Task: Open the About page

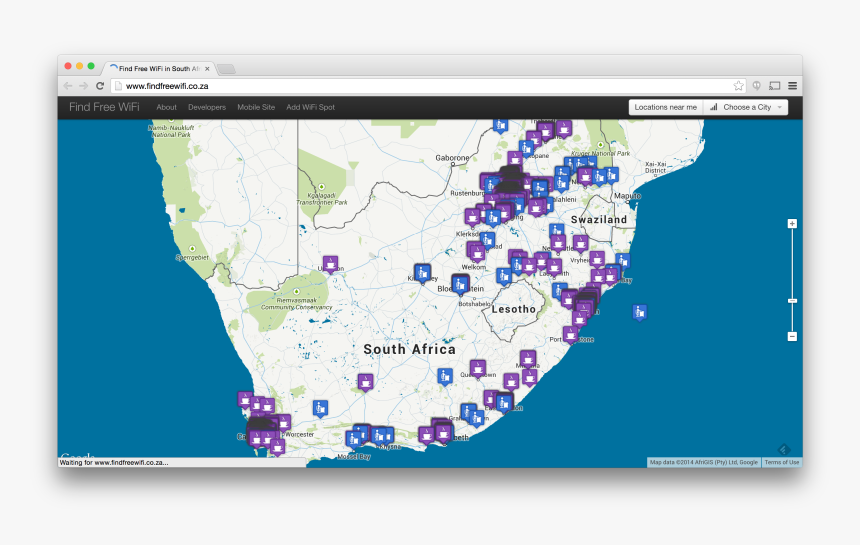Action: [166, 107]
